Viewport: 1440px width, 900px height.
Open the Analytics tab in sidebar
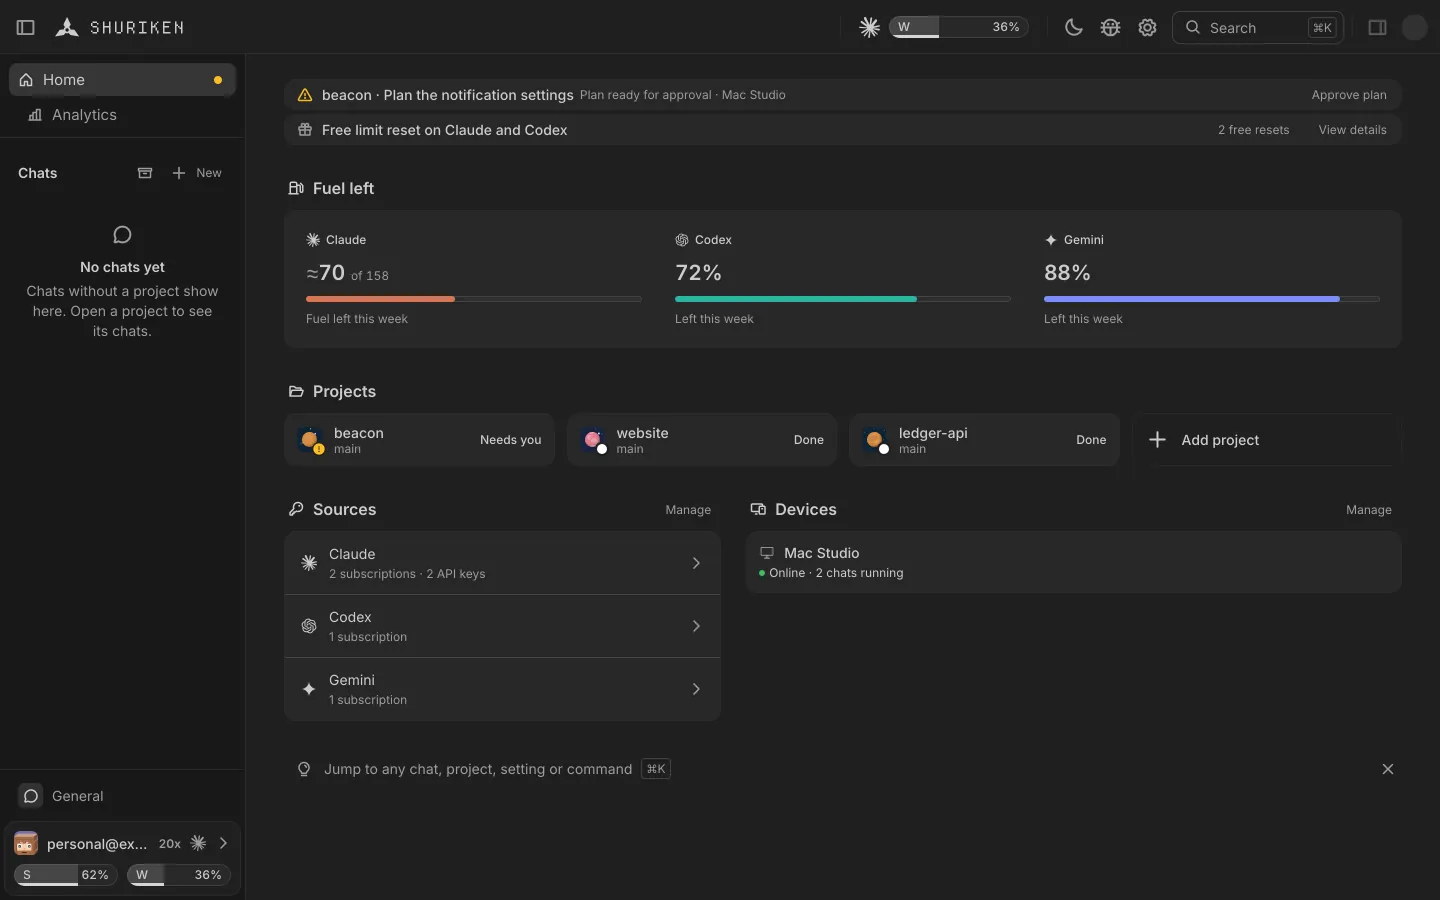pos(122,115)
